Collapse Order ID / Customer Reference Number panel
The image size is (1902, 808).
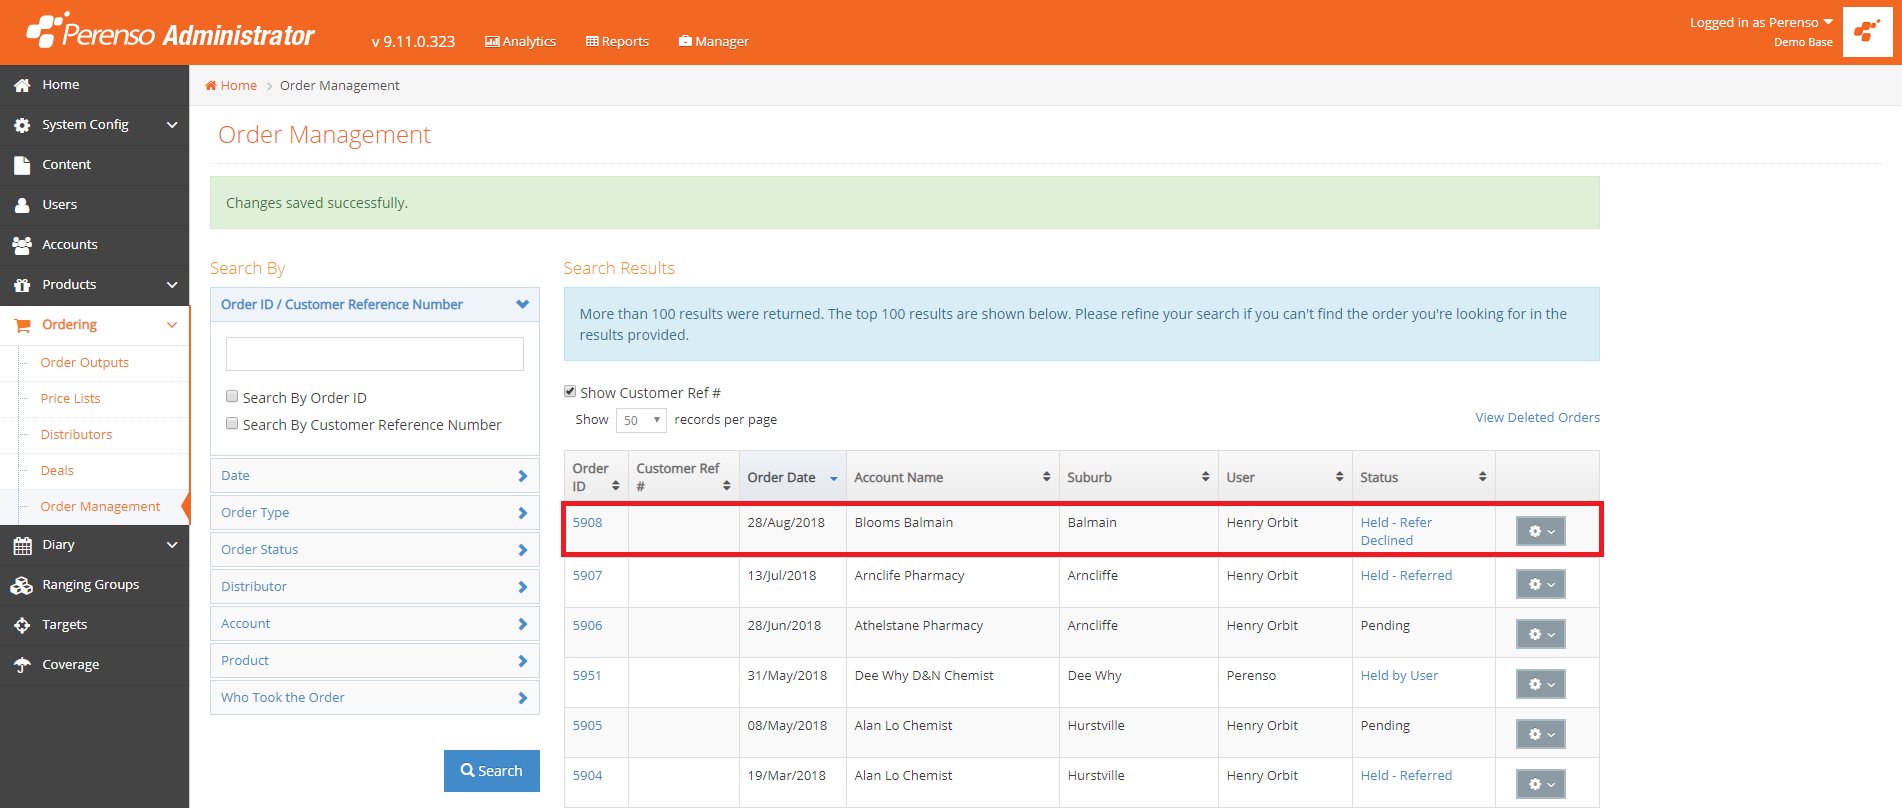click(375, 305)
